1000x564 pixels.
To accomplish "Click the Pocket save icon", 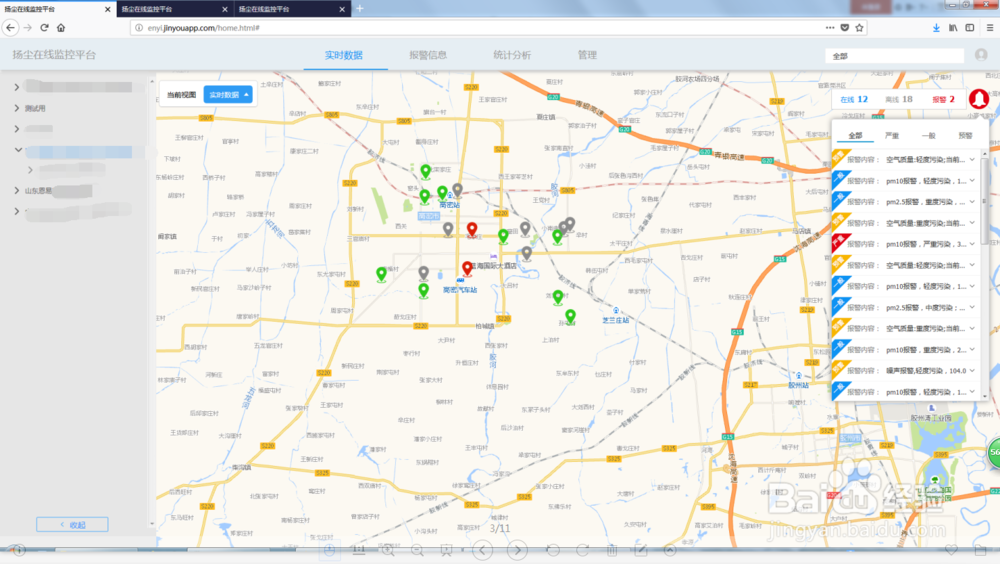I will [844, 27].
